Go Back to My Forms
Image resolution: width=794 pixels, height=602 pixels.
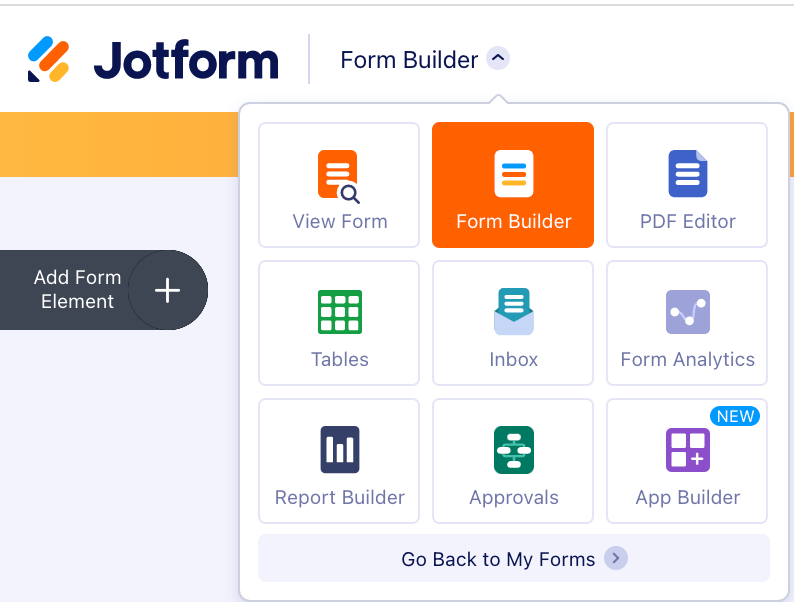(513, 558)
